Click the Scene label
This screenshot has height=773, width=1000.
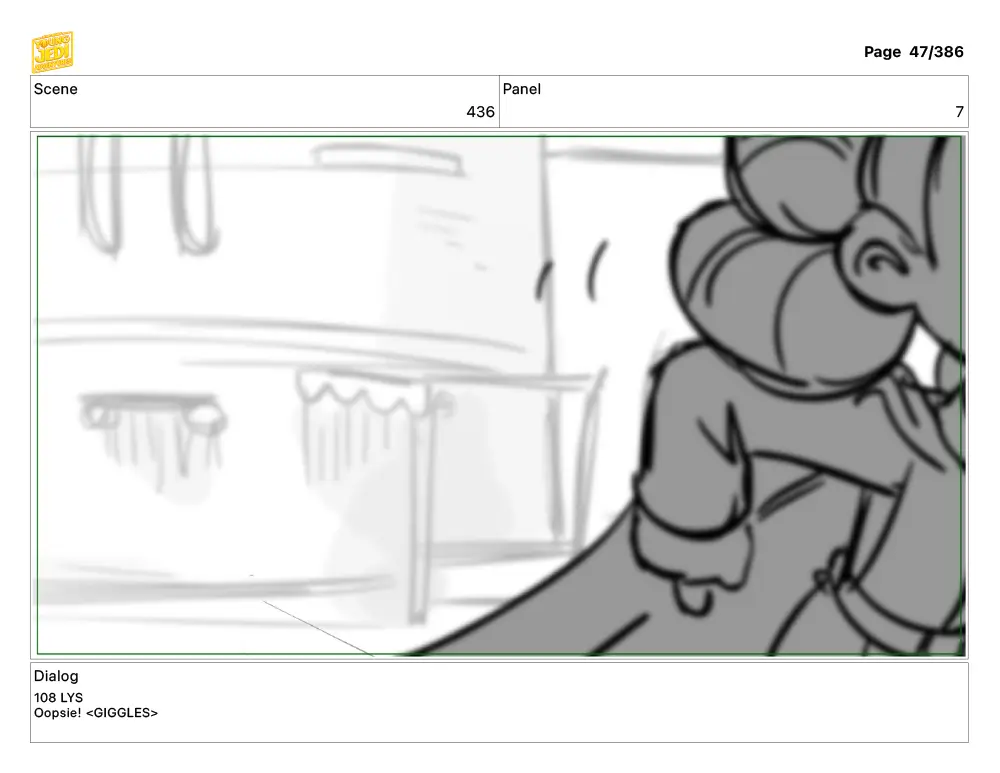click(55, 89)
